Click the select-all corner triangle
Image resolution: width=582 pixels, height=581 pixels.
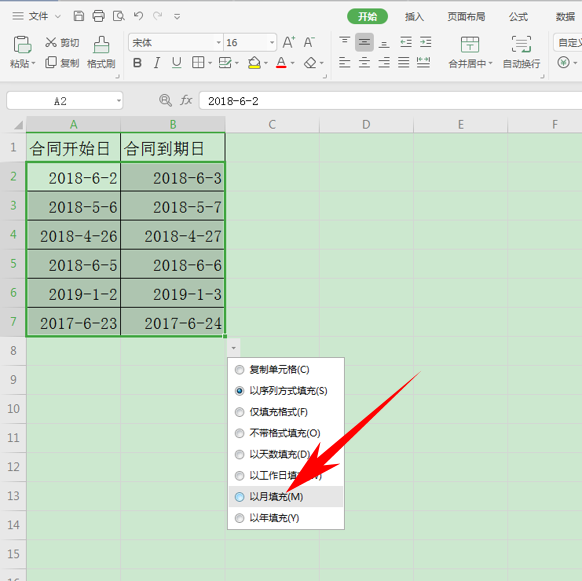18,125
